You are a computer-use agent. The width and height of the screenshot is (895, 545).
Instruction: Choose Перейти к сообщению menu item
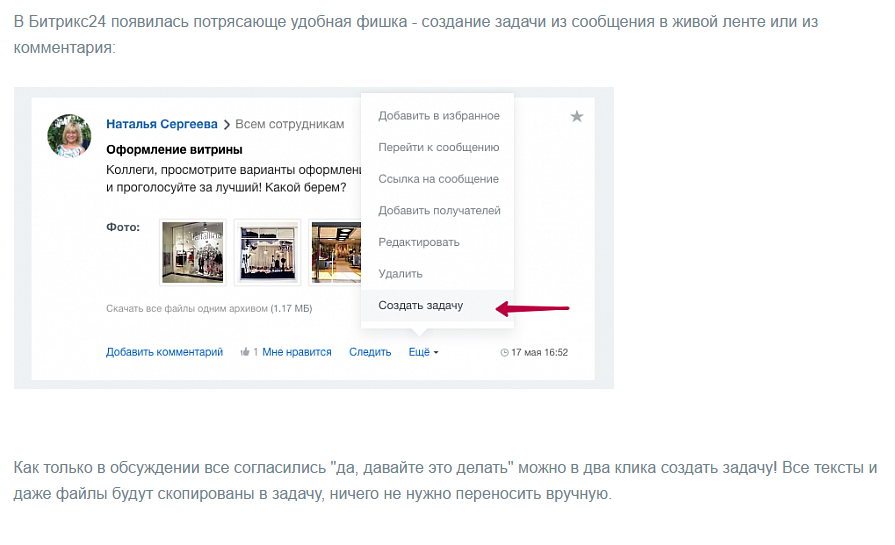(x=438, y=147)
